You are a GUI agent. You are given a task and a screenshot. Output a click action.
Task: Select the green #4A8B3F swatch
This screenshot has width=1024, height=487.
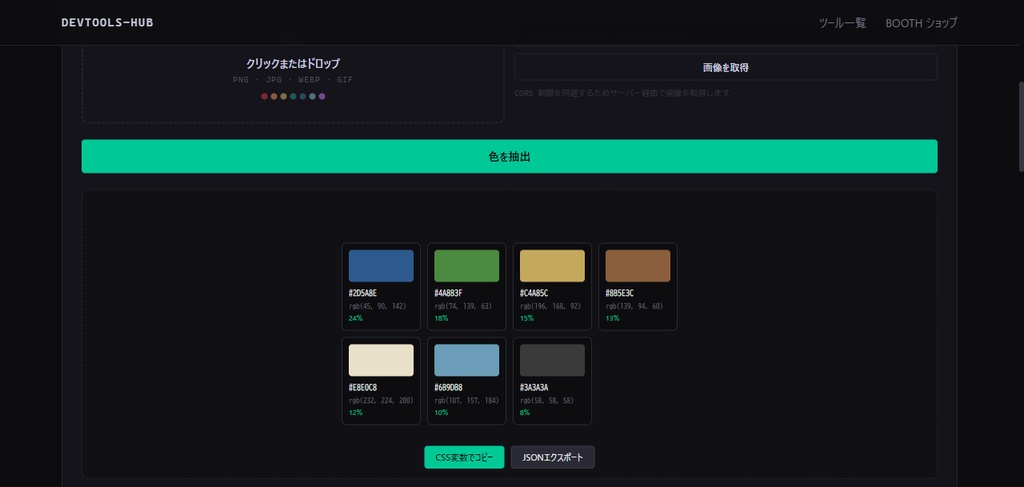pyautogui.click(x=466, y=266)
